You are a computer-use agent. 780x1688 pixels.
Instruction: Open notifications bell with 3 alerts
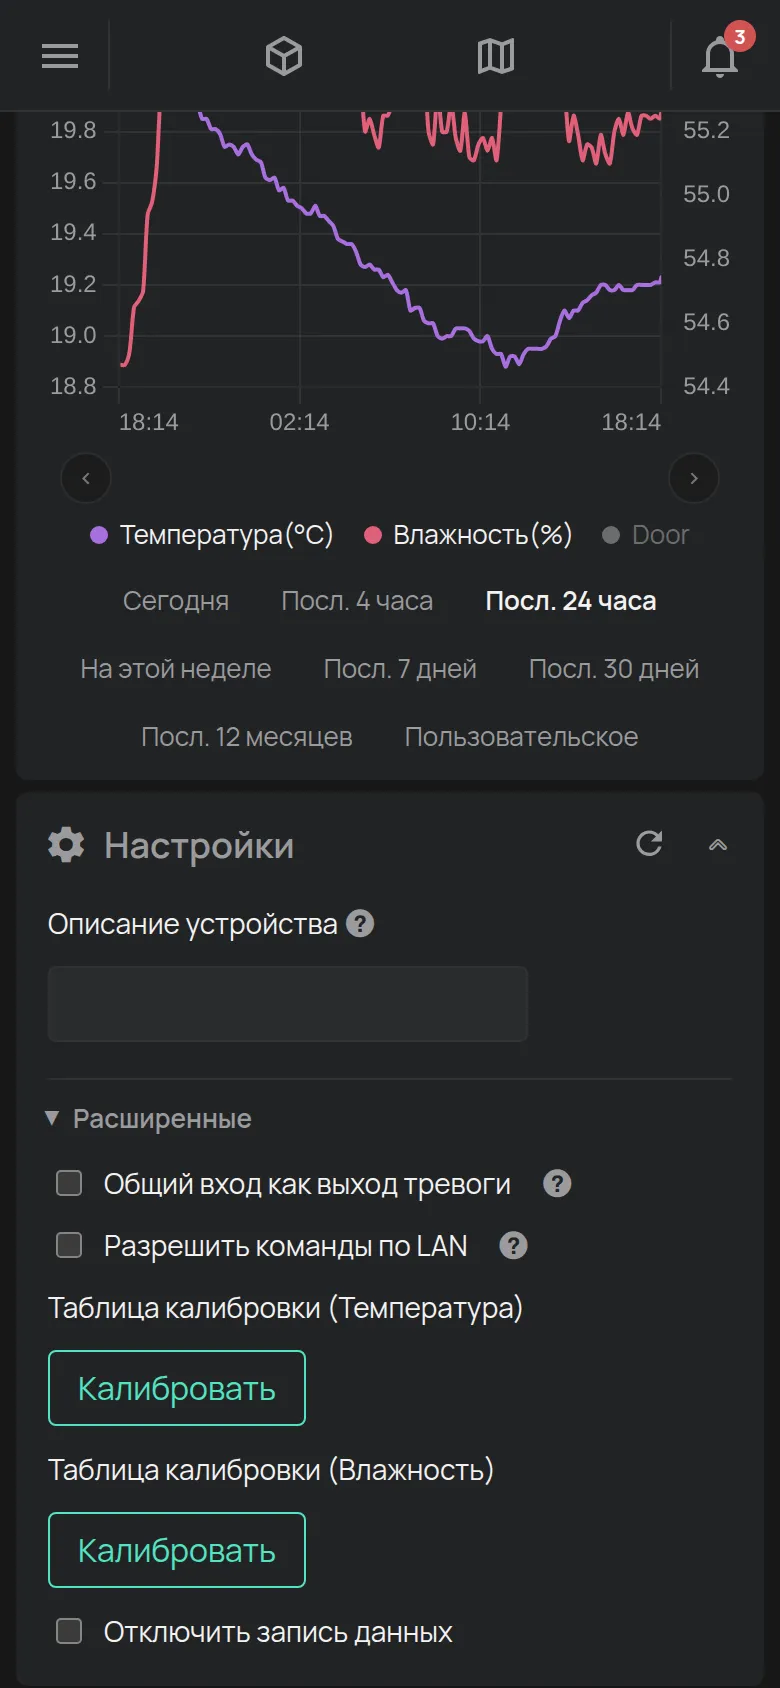point(720,56)
